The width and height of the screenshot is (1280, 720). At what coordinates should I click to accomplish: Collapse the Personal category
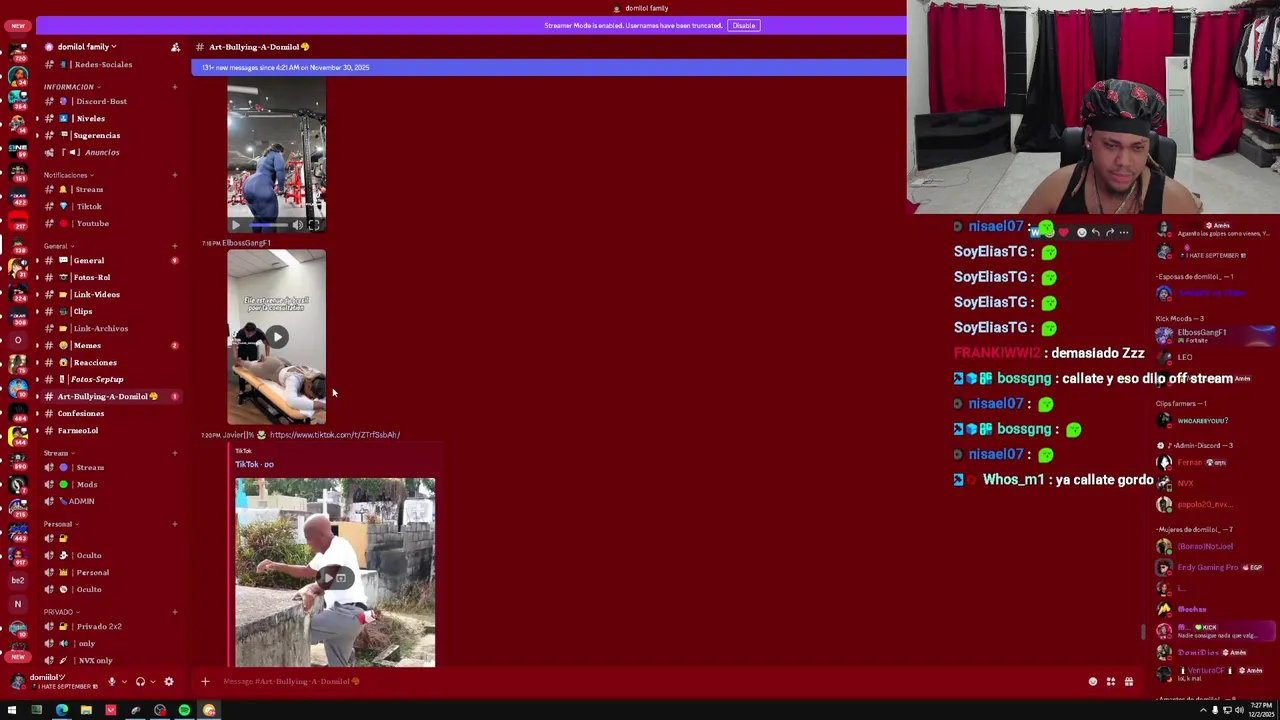coord(59,524)
